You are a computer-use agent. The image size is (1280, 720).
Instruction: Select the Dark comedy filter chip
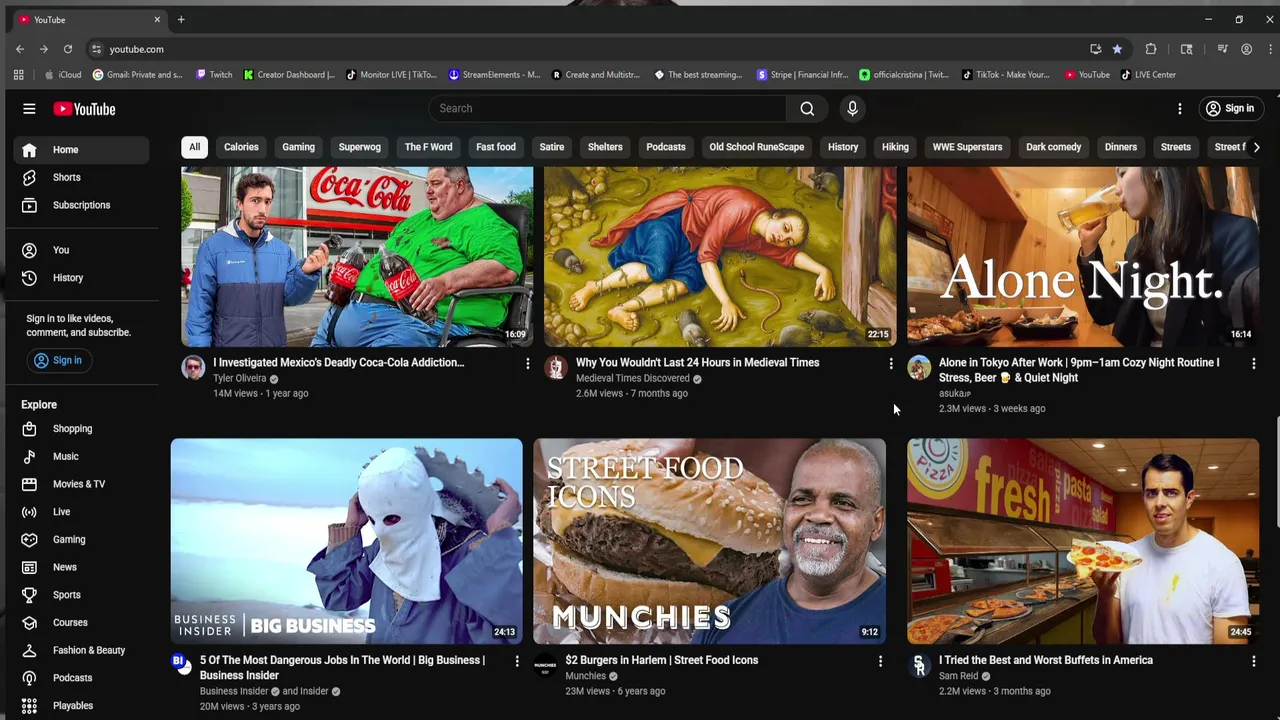point(1053,147)
